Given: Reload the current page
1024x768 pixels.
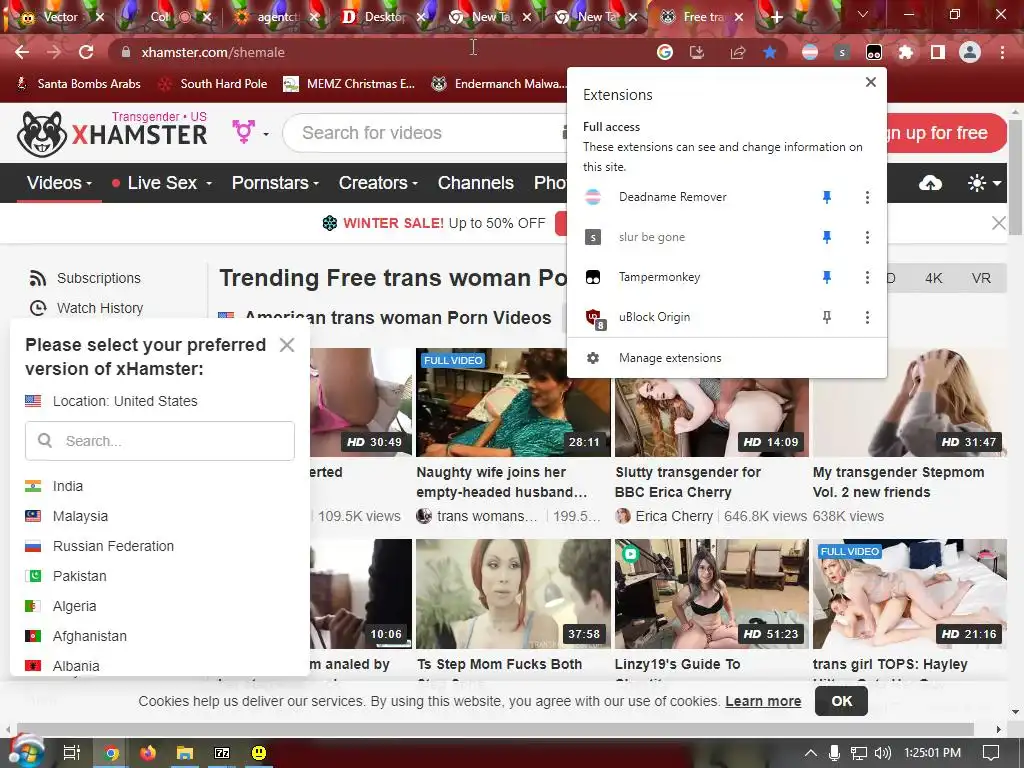Looking at the screenshot, I should click(86, 52).
